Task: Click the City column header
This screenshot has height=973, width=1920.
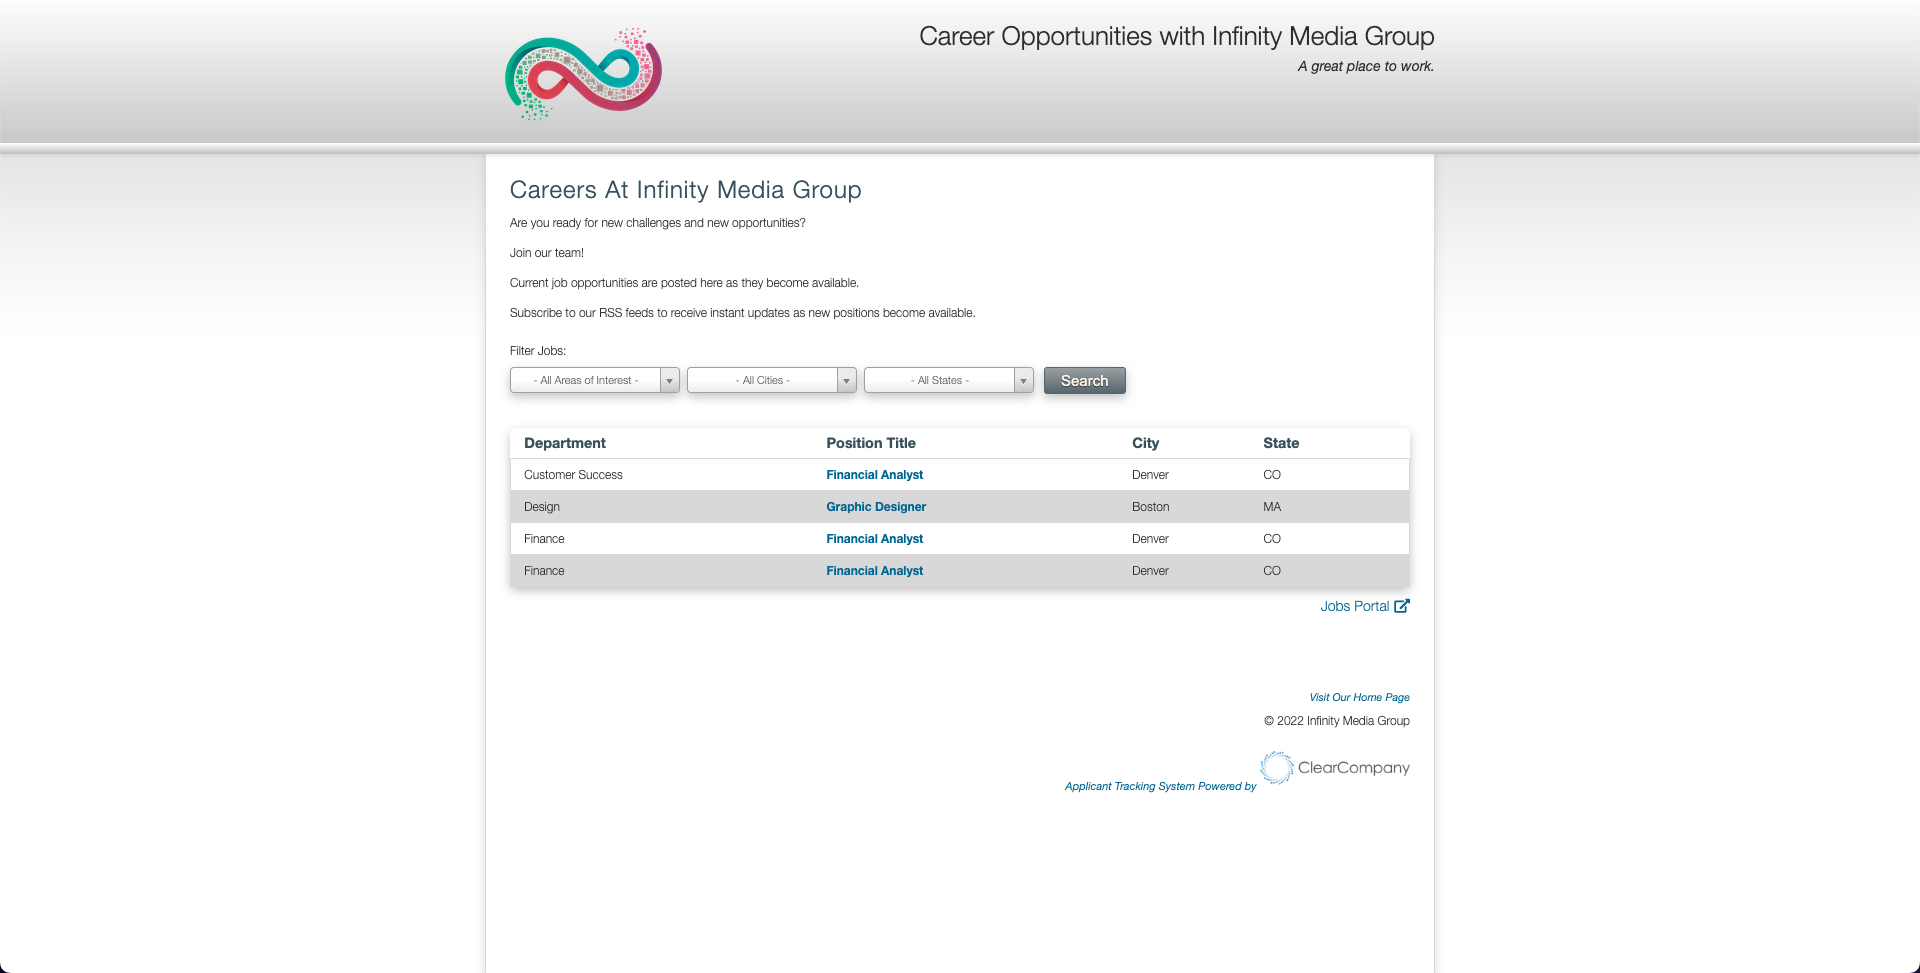Action: (x=1145, y=443)
